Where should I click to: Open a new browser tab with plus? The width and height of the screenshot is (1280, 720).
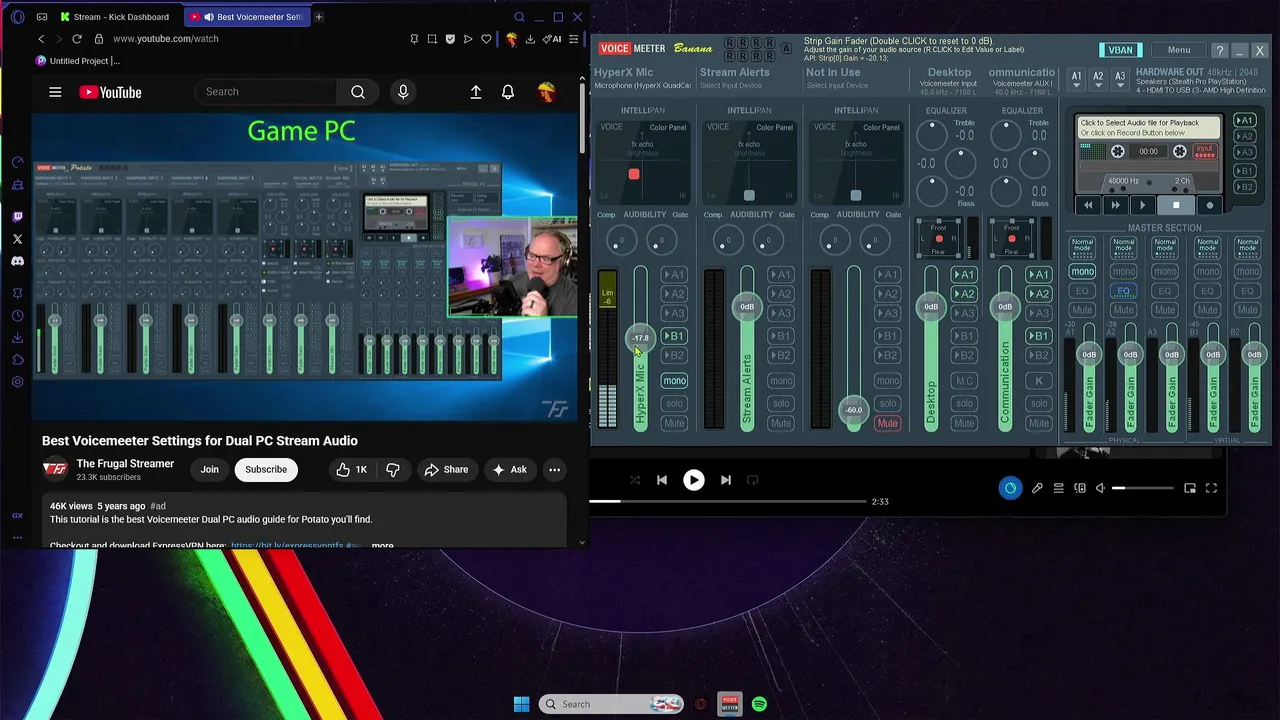pos(319,17)
